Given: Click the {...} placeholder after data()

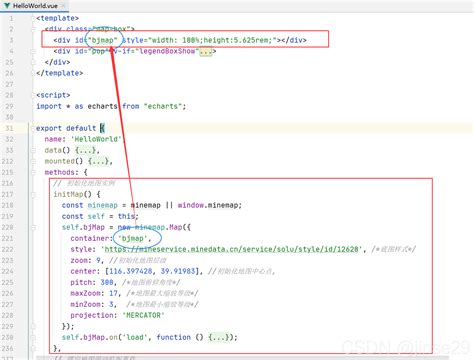Looking at the screenshot, I should 86,150.
